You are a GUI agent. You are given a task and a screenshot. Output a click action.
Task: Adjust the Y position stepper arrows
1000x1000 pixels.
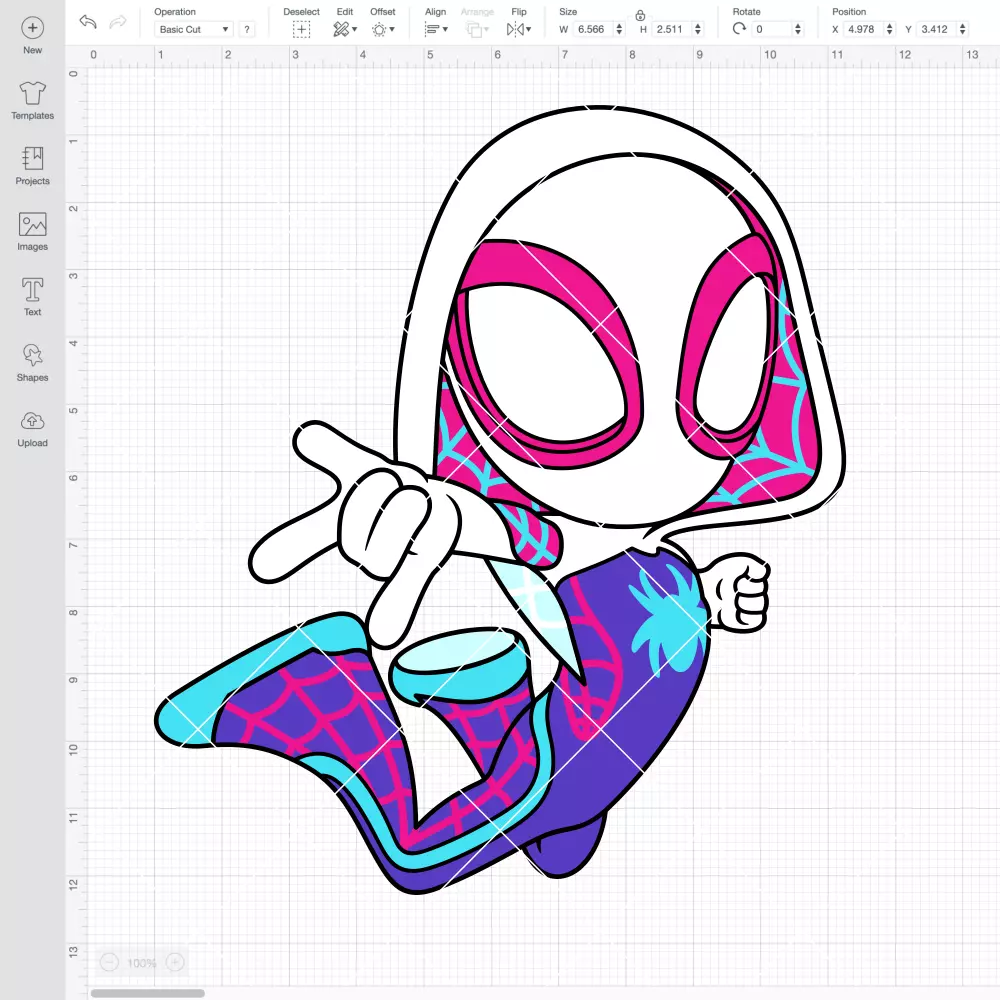pos(963,29)
